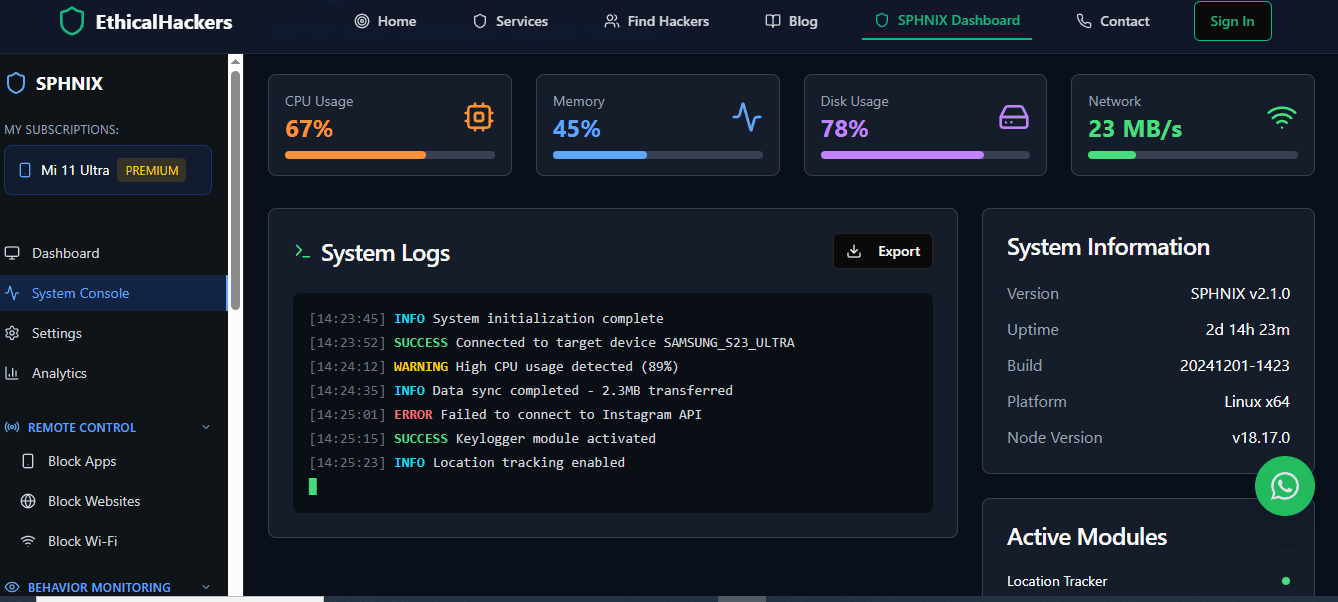The width and height of the screenshot is (1338, 602).
Task: Click the Disk Usage drive icon
Action: click(1014, 117)
